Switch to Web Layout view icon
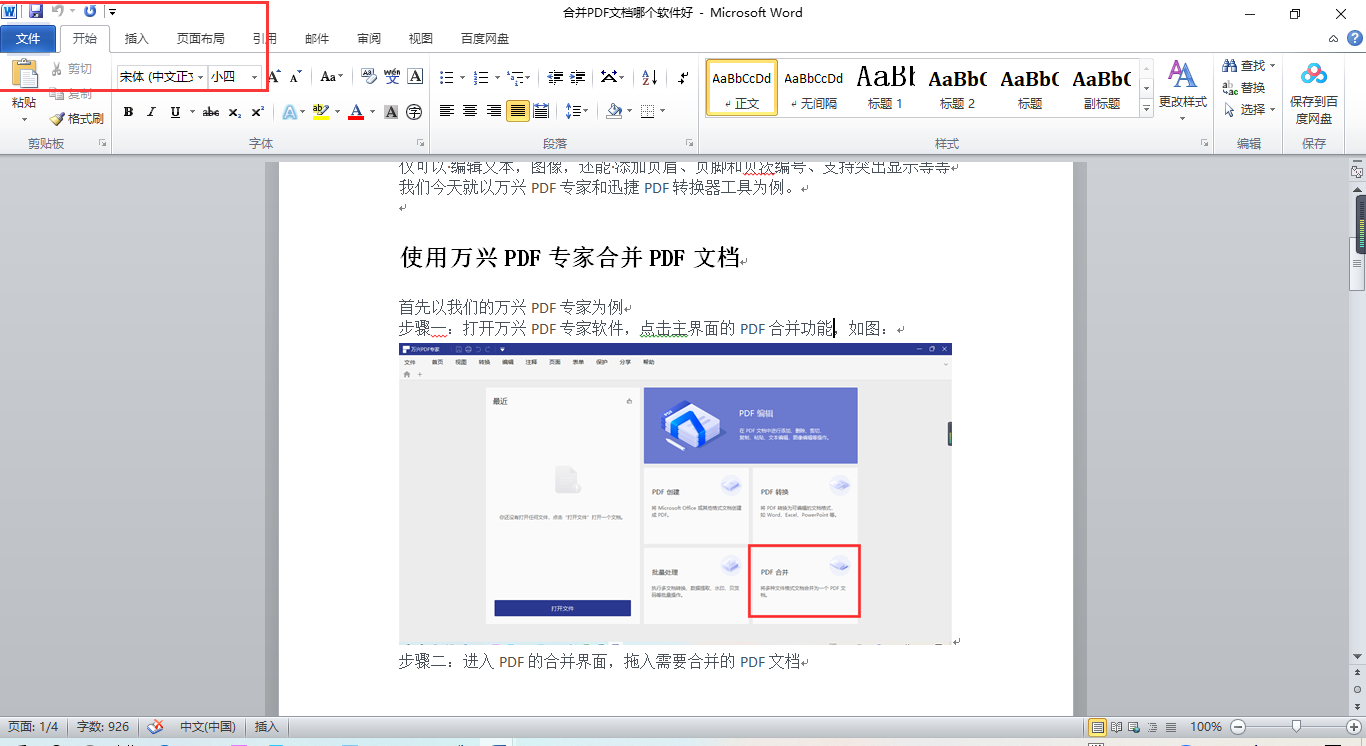 click(x=1135, y=727)
